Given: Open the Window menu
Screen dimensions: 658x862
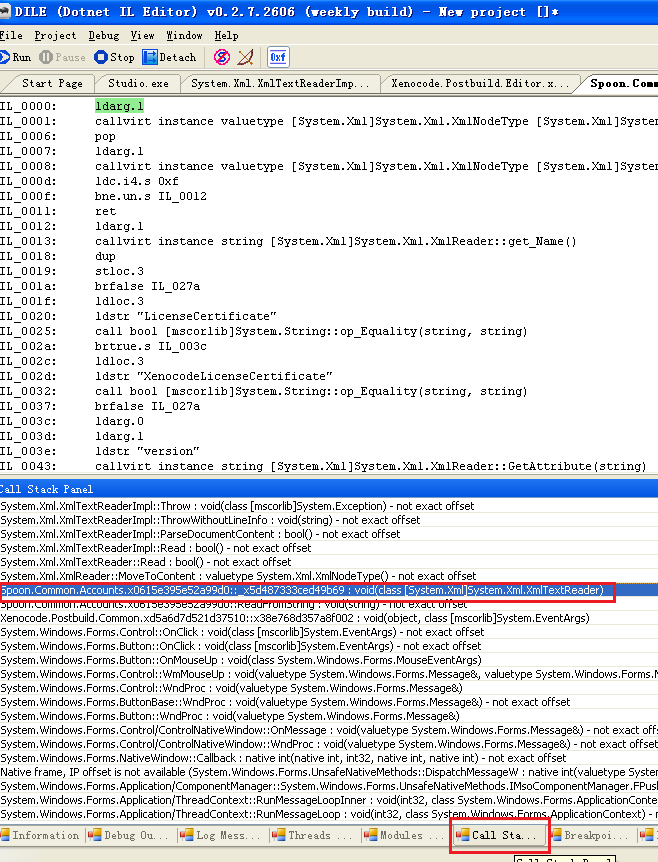Looking at the screenshot, I should (184, 35).
